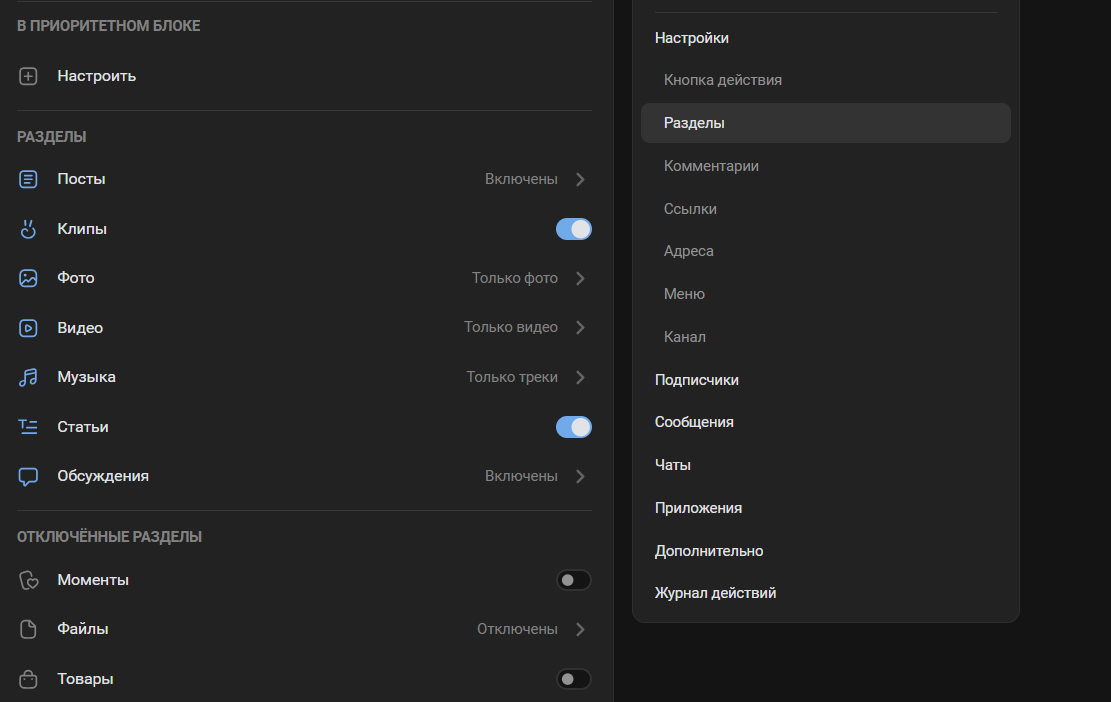
Task: Select Разделы menu item
Action: click(x=825, y=123)
